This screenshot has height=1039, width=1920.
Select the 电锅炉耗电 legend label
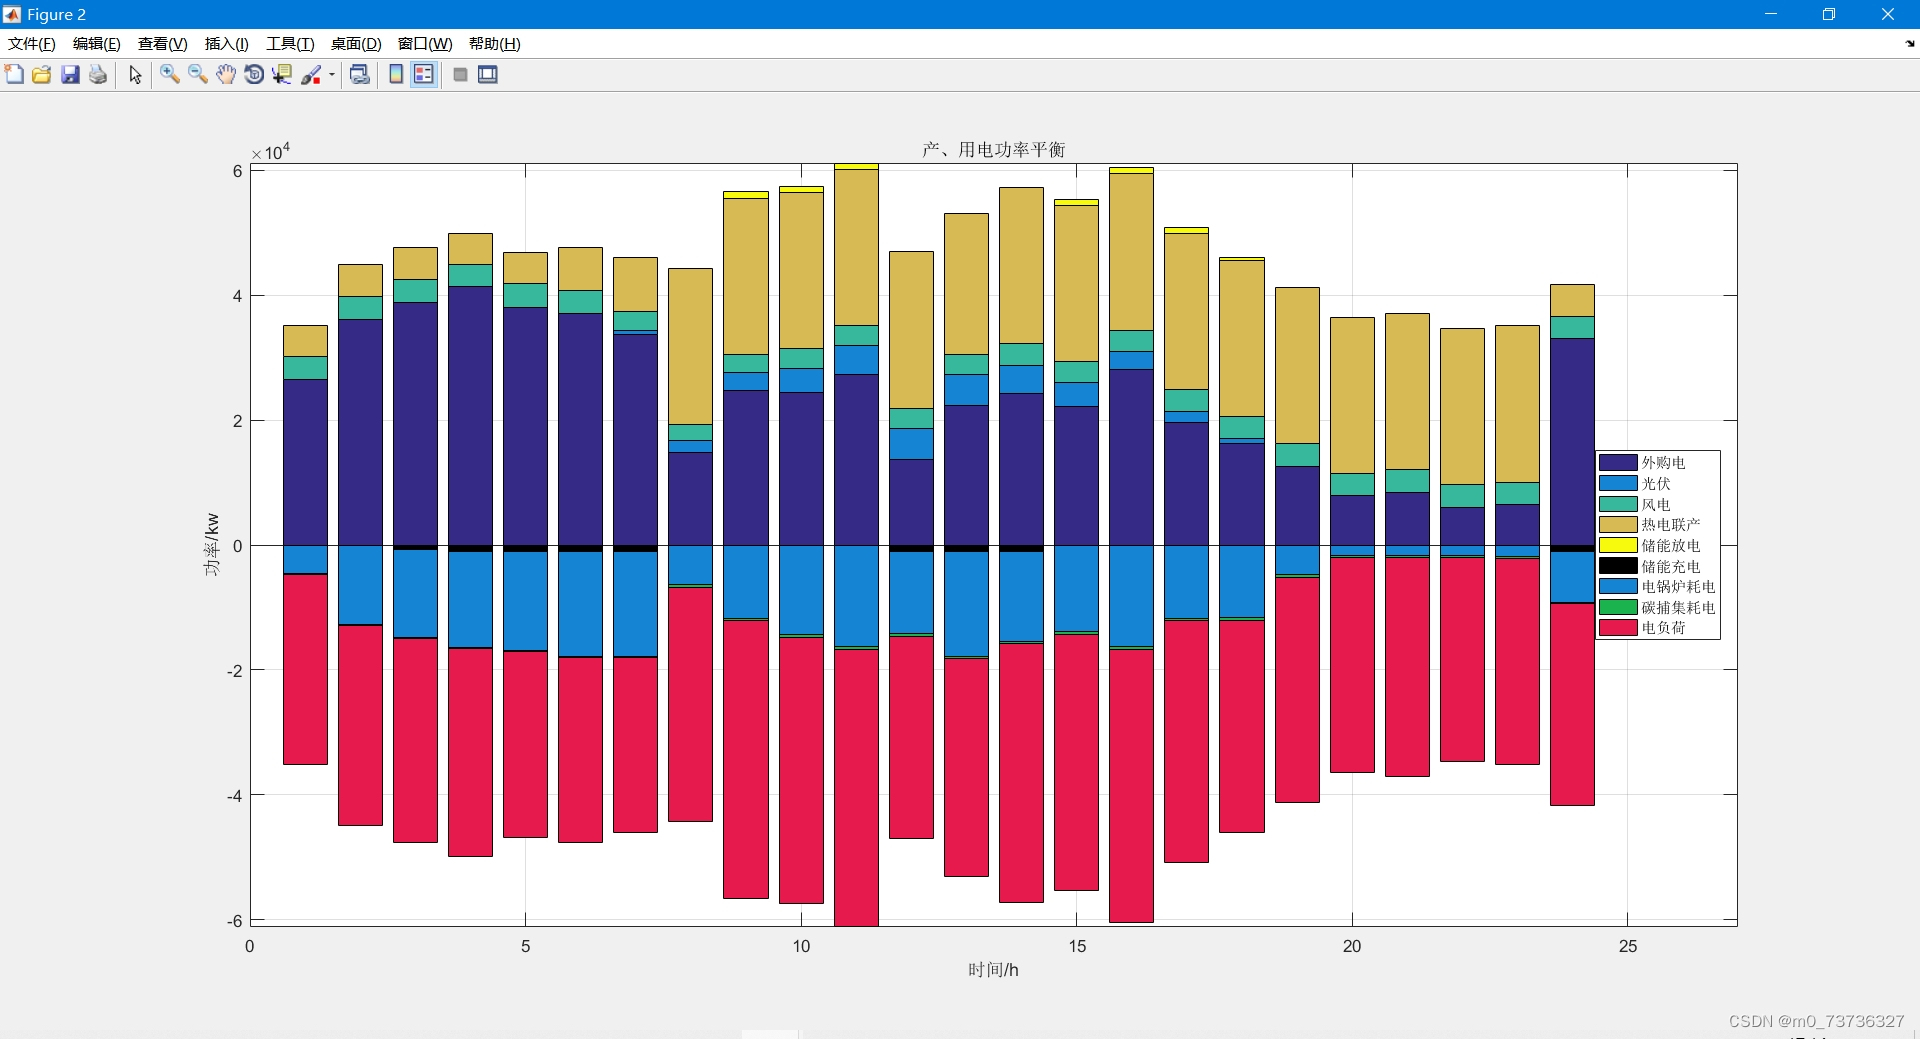tap(1678, 587)
